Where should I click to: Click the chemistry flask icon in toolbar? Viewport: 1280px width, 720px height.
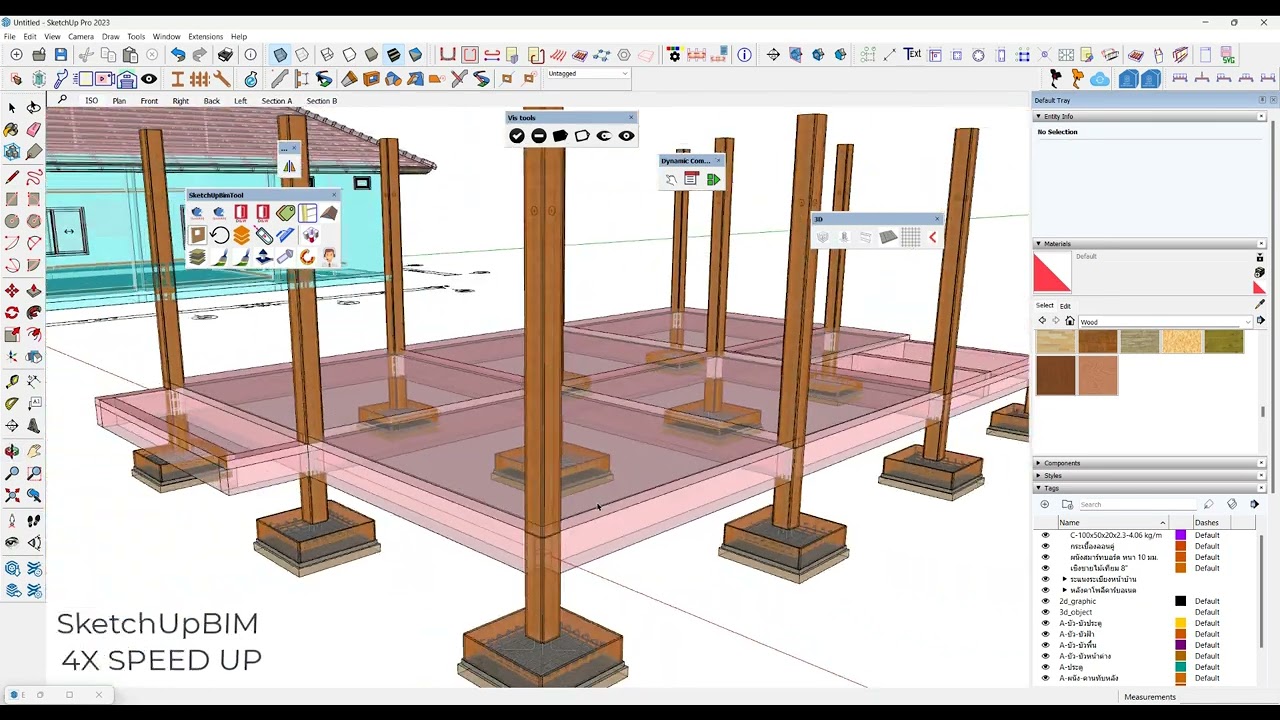click(251, 79)
